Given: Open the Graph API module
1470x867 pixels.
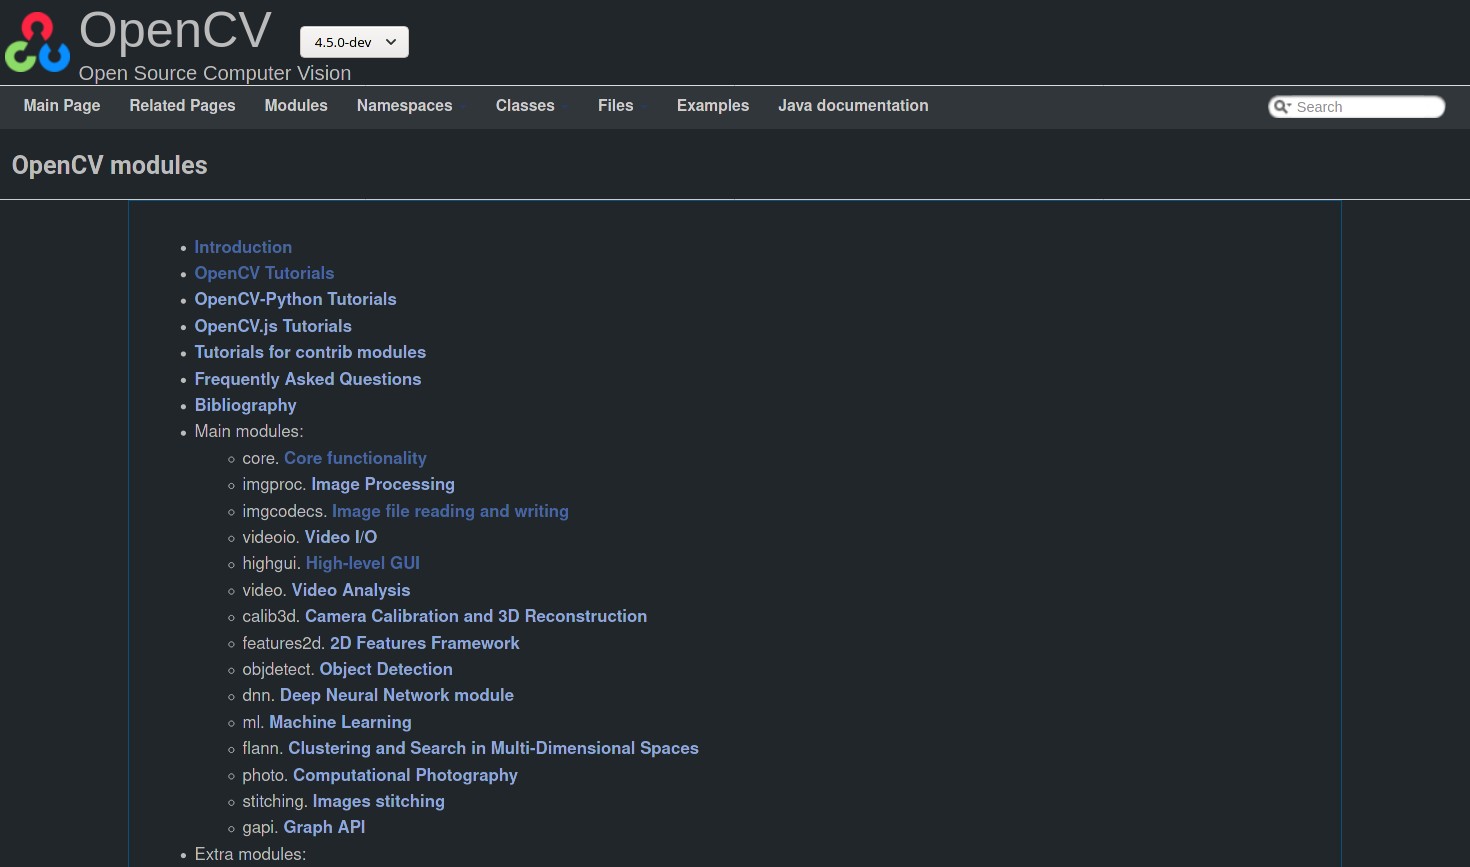Looking at the screenshot, I should pyautogui.click(x=324, y=828).
